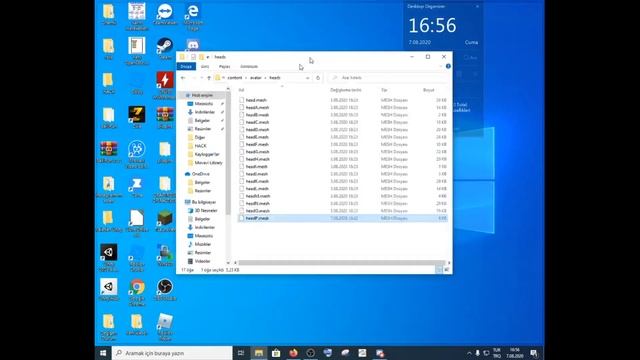Open Task View from the taskbar
Image resolution: width=640 pixels, height=360 pixels.
pos(241,353)
